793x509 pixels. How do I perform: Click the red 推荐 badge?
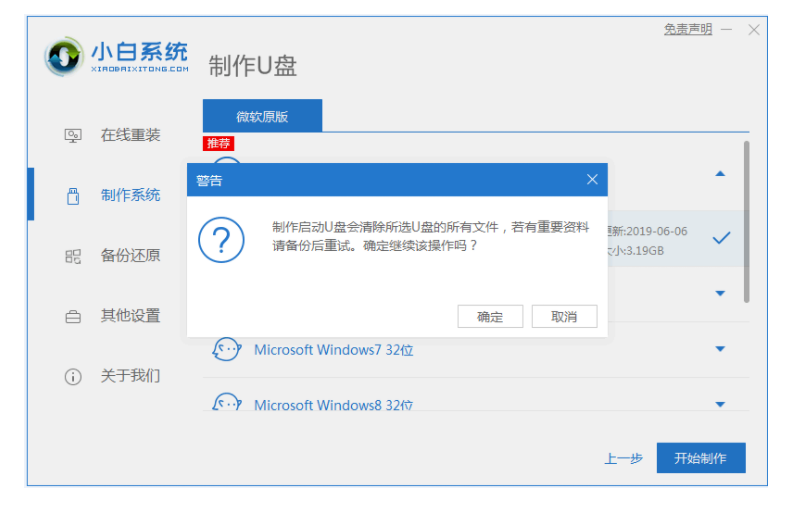218,143
